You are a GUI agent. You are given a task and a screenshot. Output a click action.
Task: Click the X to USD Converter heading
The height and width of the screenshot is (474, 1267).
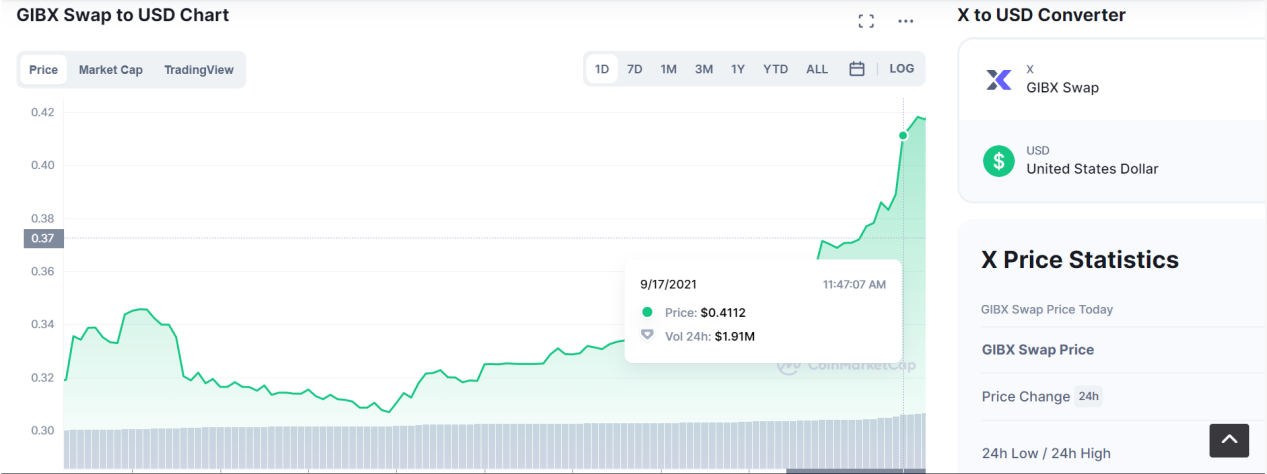pyautogui.click(x=1042, y=15)
